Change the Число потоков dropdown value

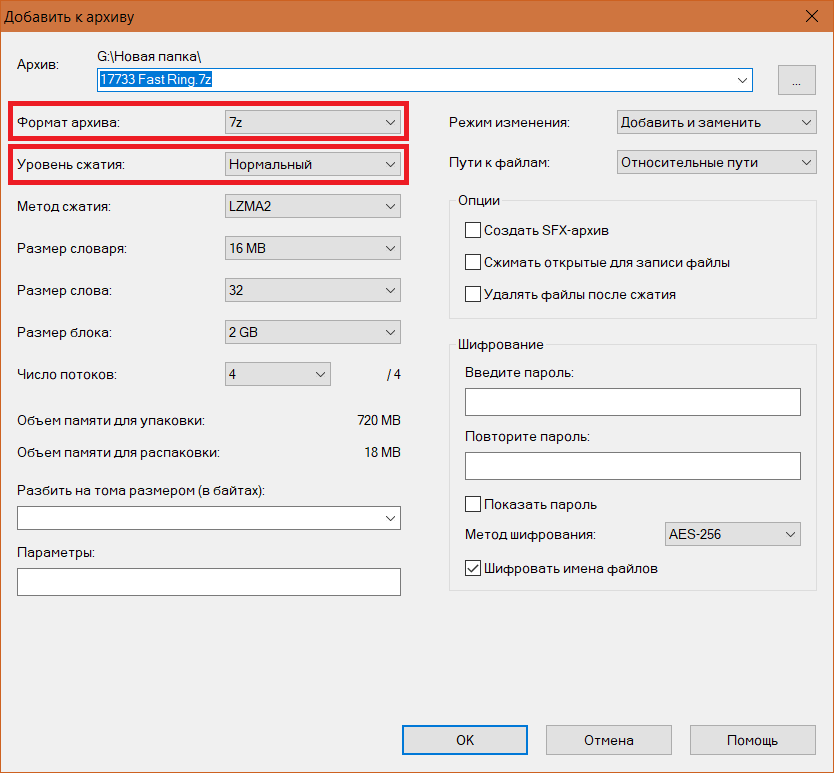click(x=278, y=375)
